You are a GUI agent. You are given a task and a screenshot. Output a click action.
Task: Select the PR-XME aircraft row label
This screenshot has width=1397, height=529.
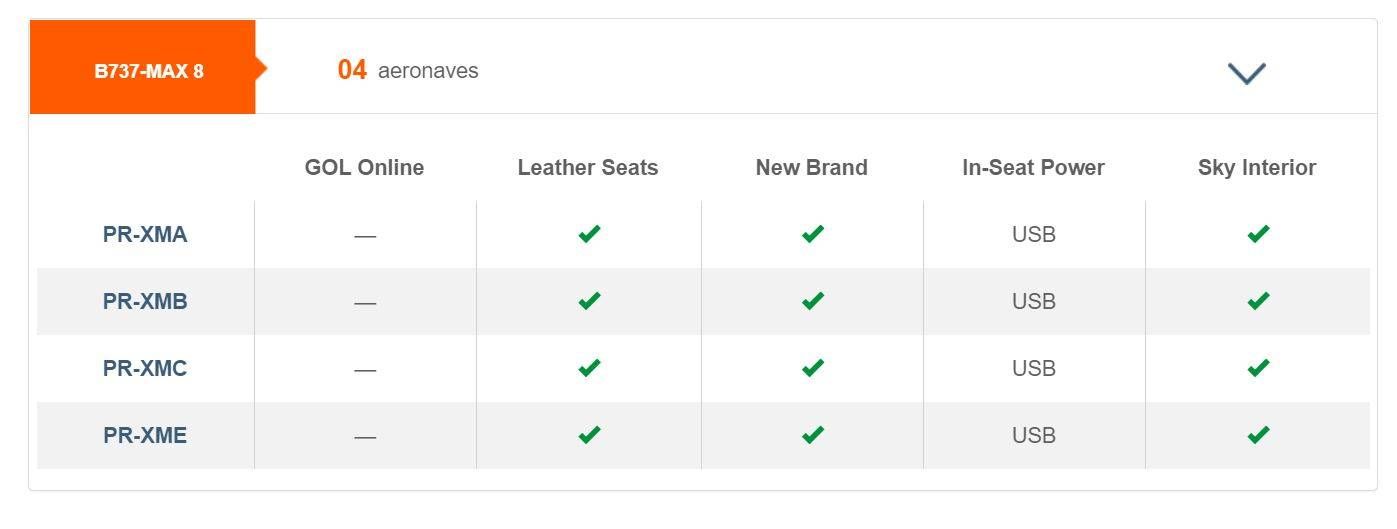pyautogui.click(x=145, y=436)
